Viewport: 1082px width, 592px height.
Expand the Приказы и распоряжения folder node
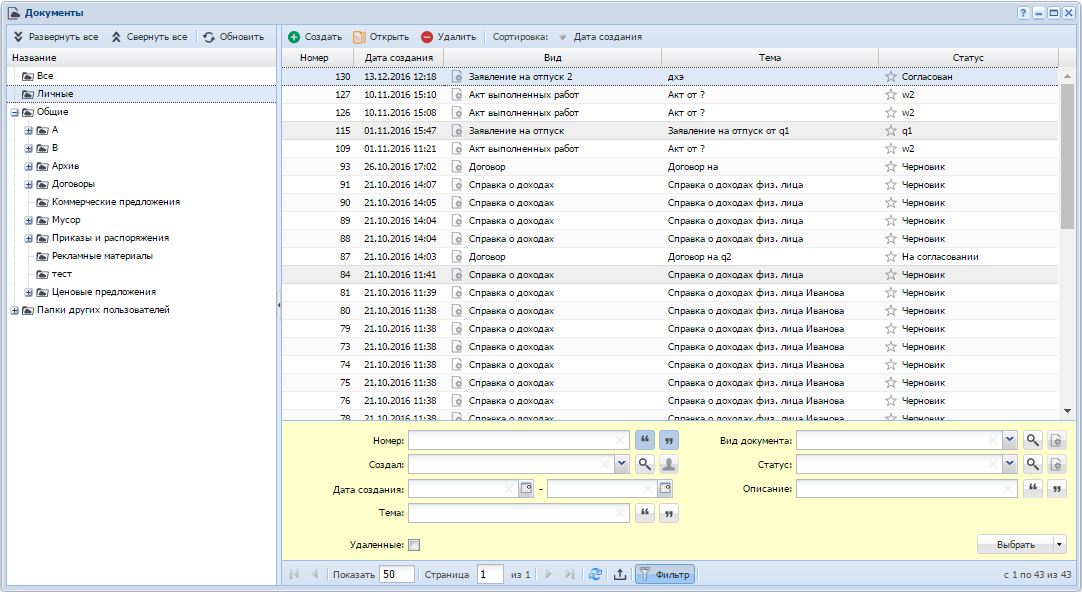(x=28, y=238)
